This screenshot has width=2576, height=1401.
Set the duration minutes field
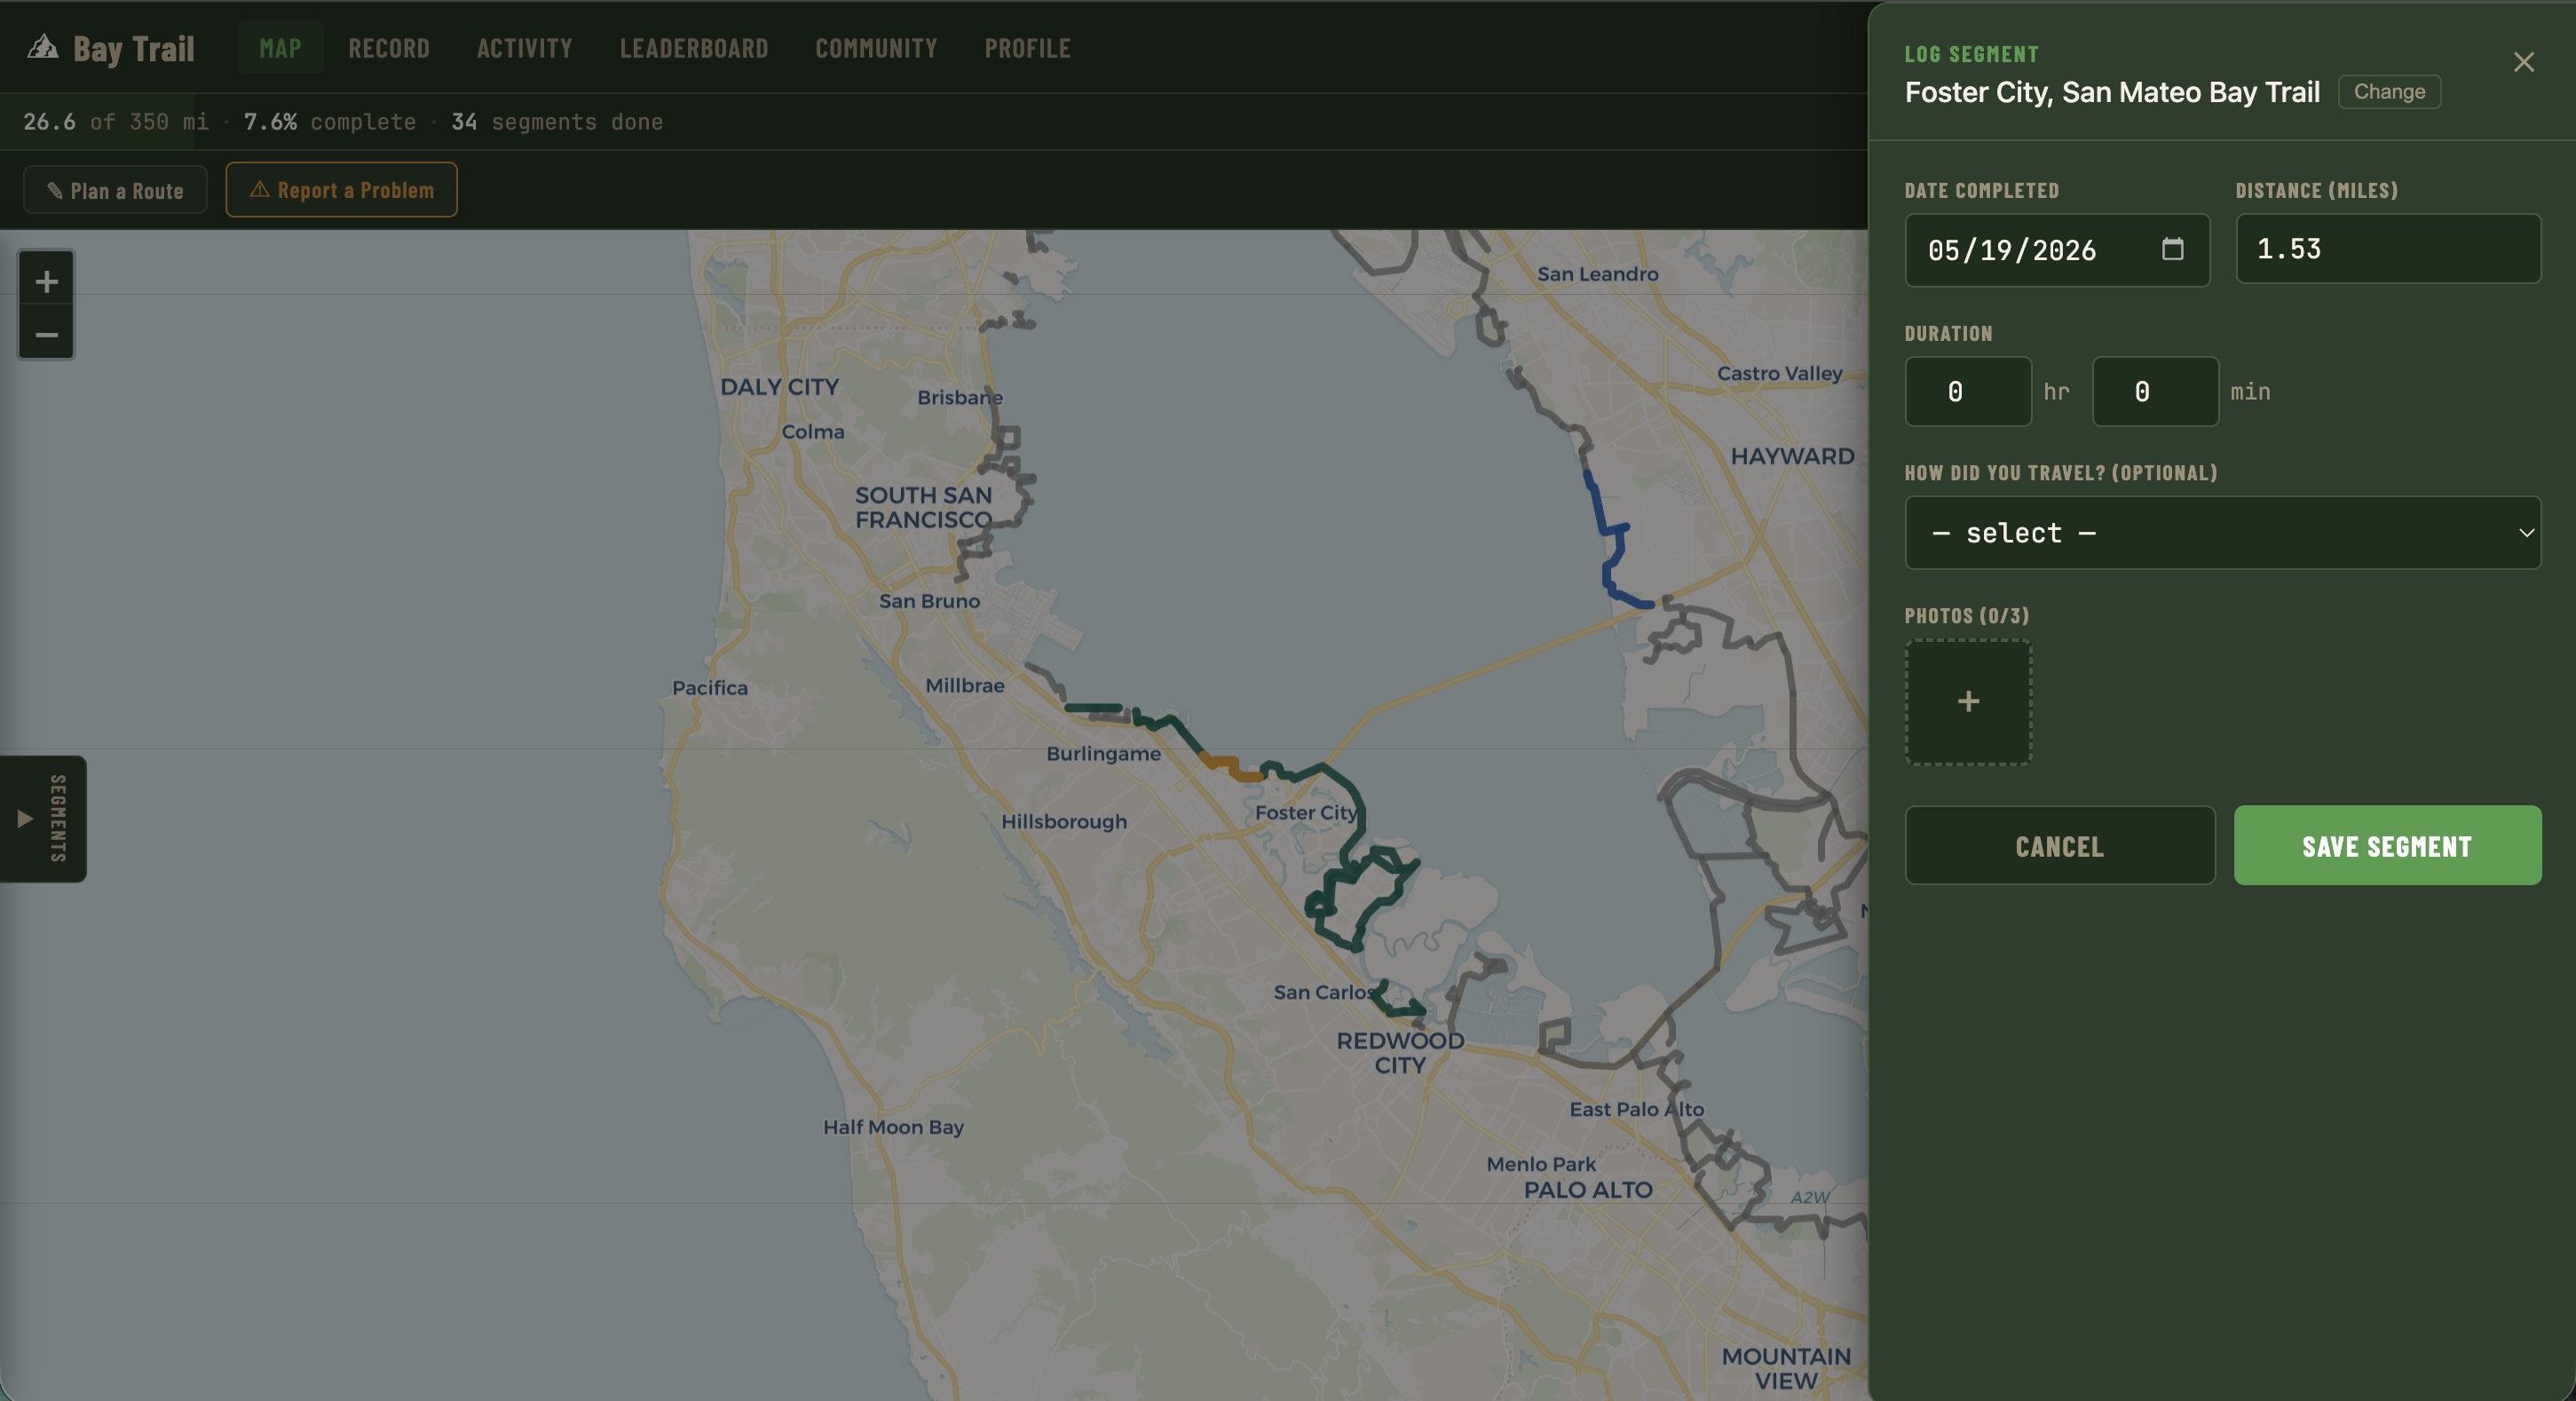click(x=2155, y=392)
